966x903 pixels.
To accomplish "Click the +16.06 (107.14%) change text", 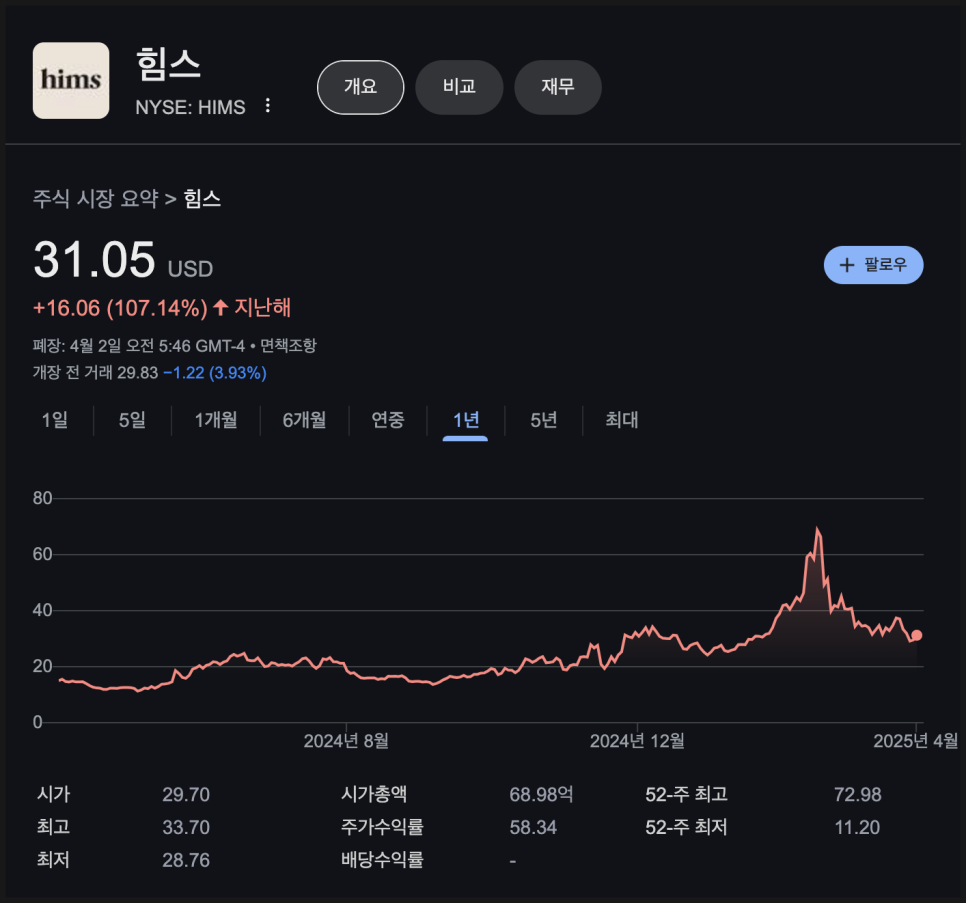I will [120, 308].
